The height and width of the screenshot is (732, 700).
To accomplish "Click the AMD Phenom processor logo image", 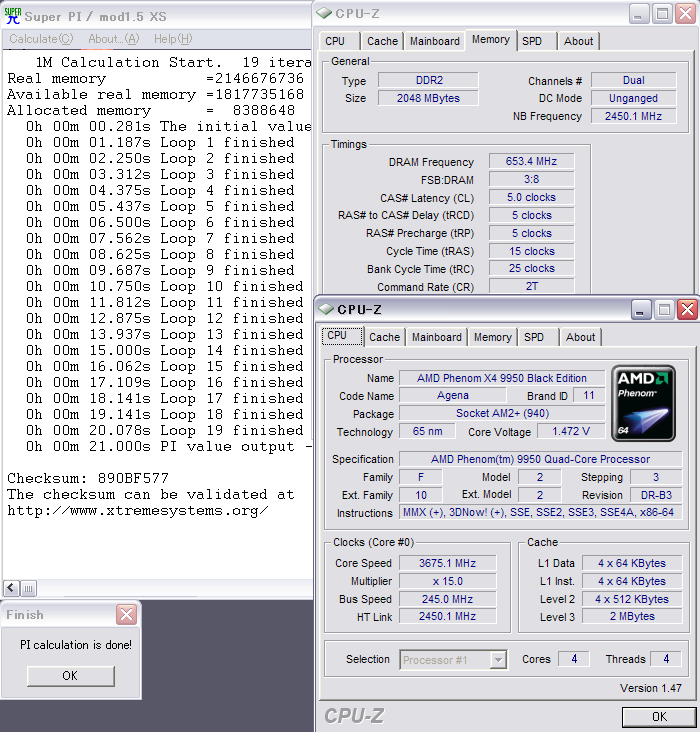I will 643,403.
